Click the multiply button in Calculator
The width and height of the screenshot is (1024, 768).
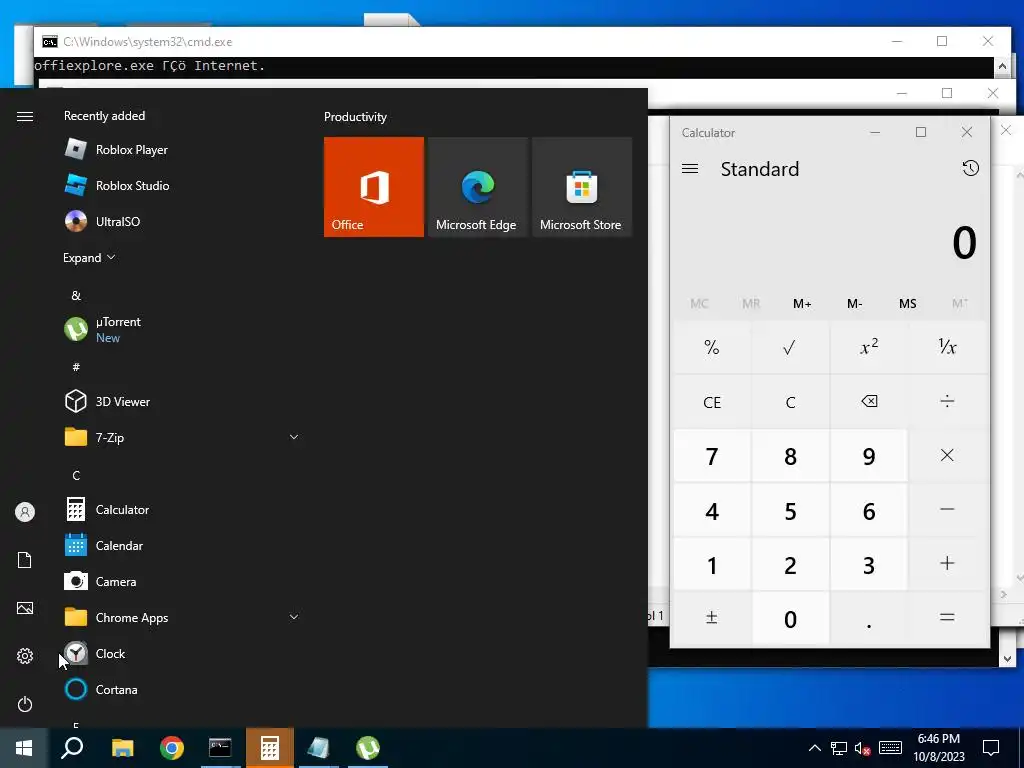(x=948, y=455)
